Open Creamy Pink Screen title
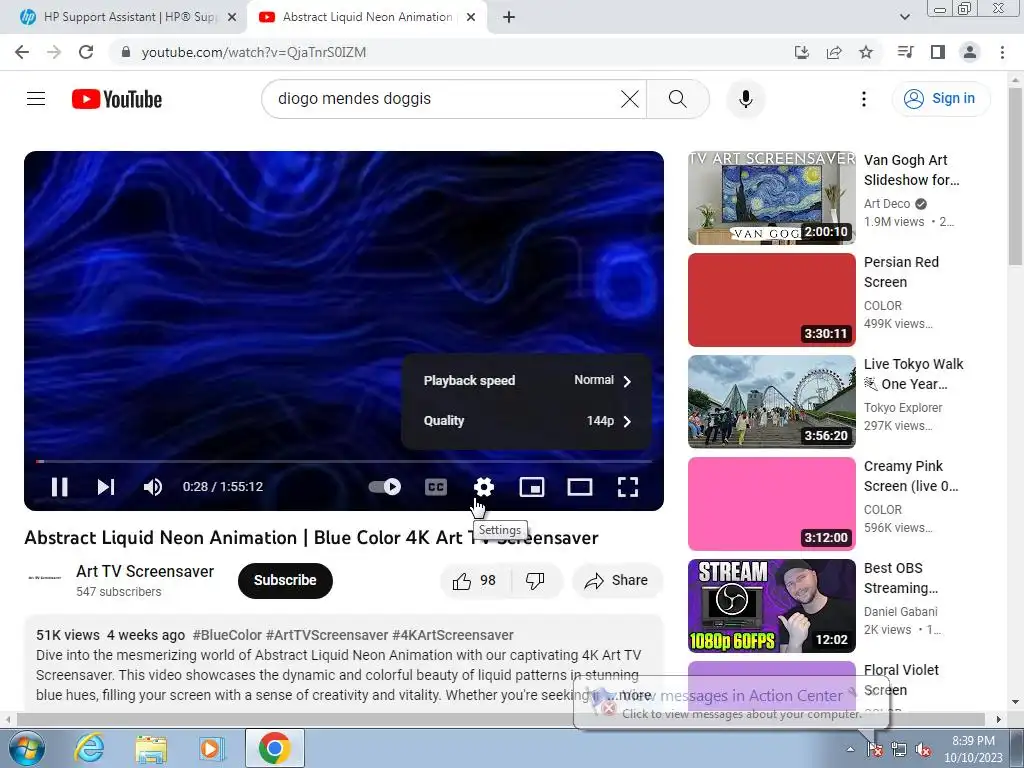1024x768 pixels. (x=911, y=476)
